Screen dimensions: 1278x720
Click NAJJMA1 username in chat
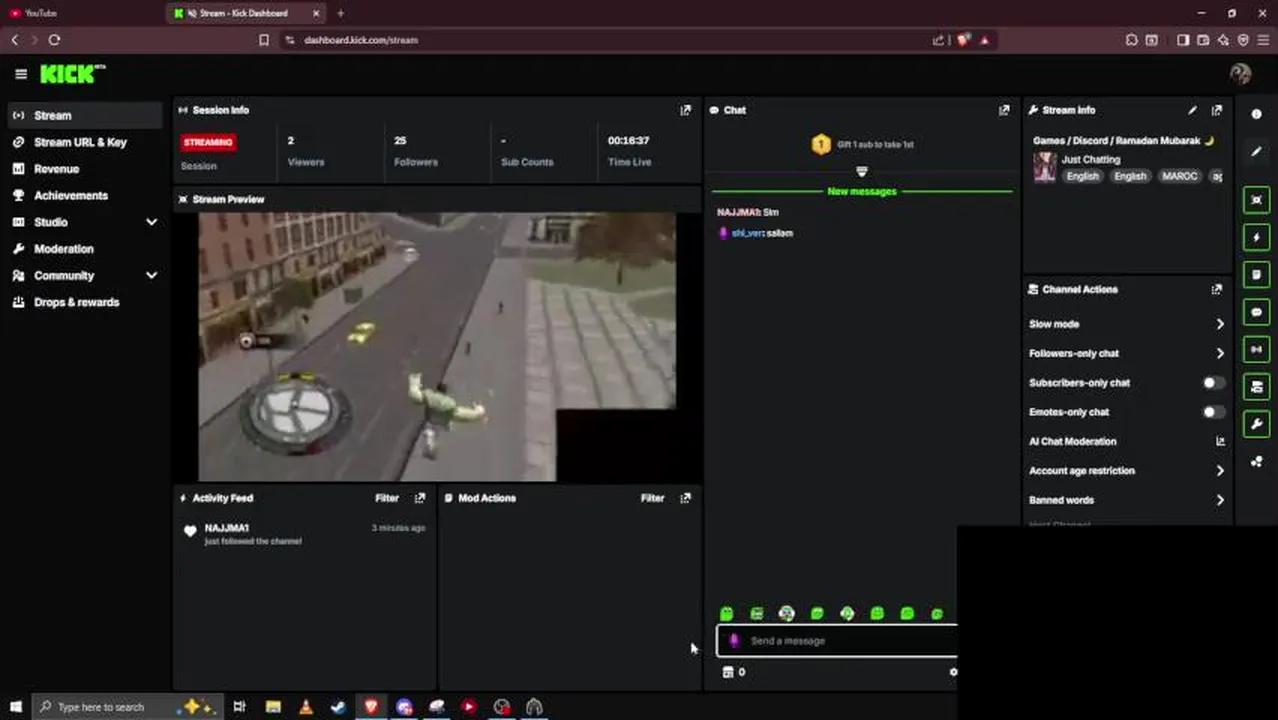pyautogui.click(x=738, y=212)
